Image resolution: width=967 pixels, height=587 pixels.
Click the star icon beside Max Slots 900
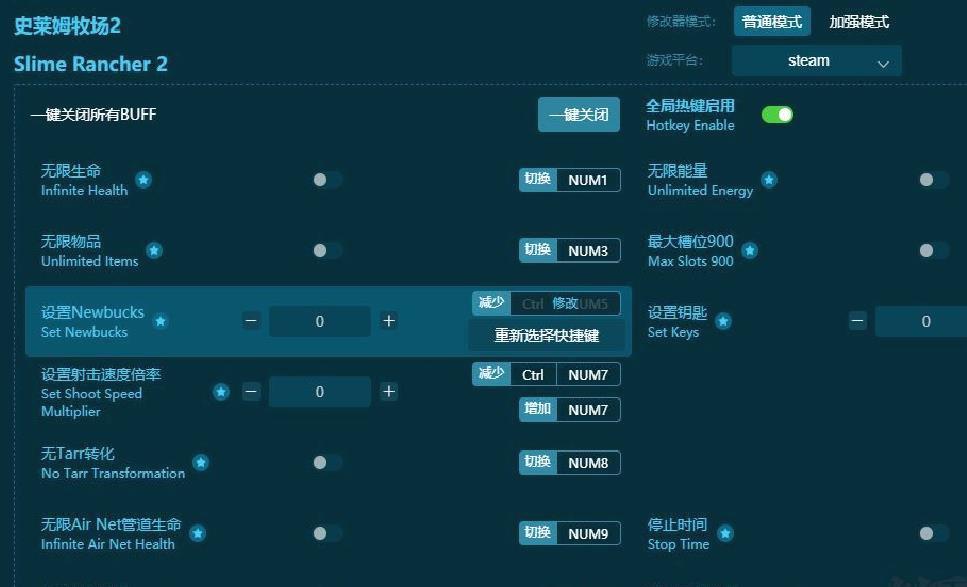pos(749,250)
